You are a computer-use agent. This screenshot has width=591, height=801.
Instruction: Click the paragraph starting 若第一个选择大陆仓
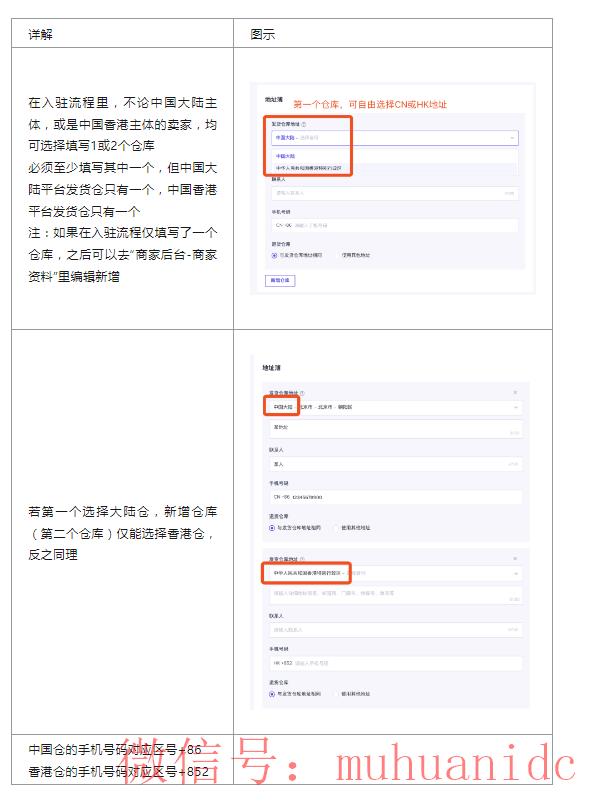pos(123,533)
